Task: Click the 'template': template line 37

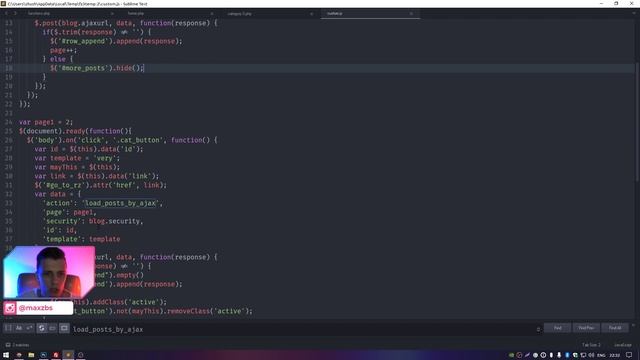Action: (x=81, y=239)
